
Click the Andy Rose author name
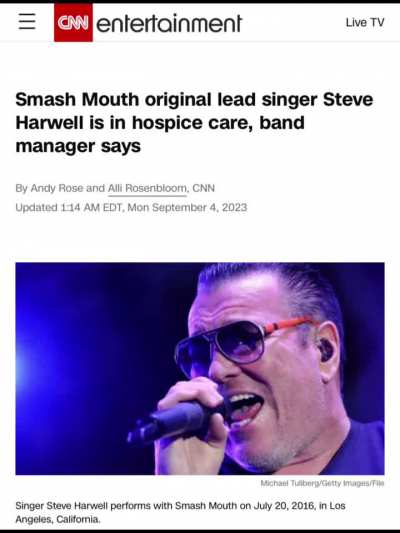[x=57, y=188]
